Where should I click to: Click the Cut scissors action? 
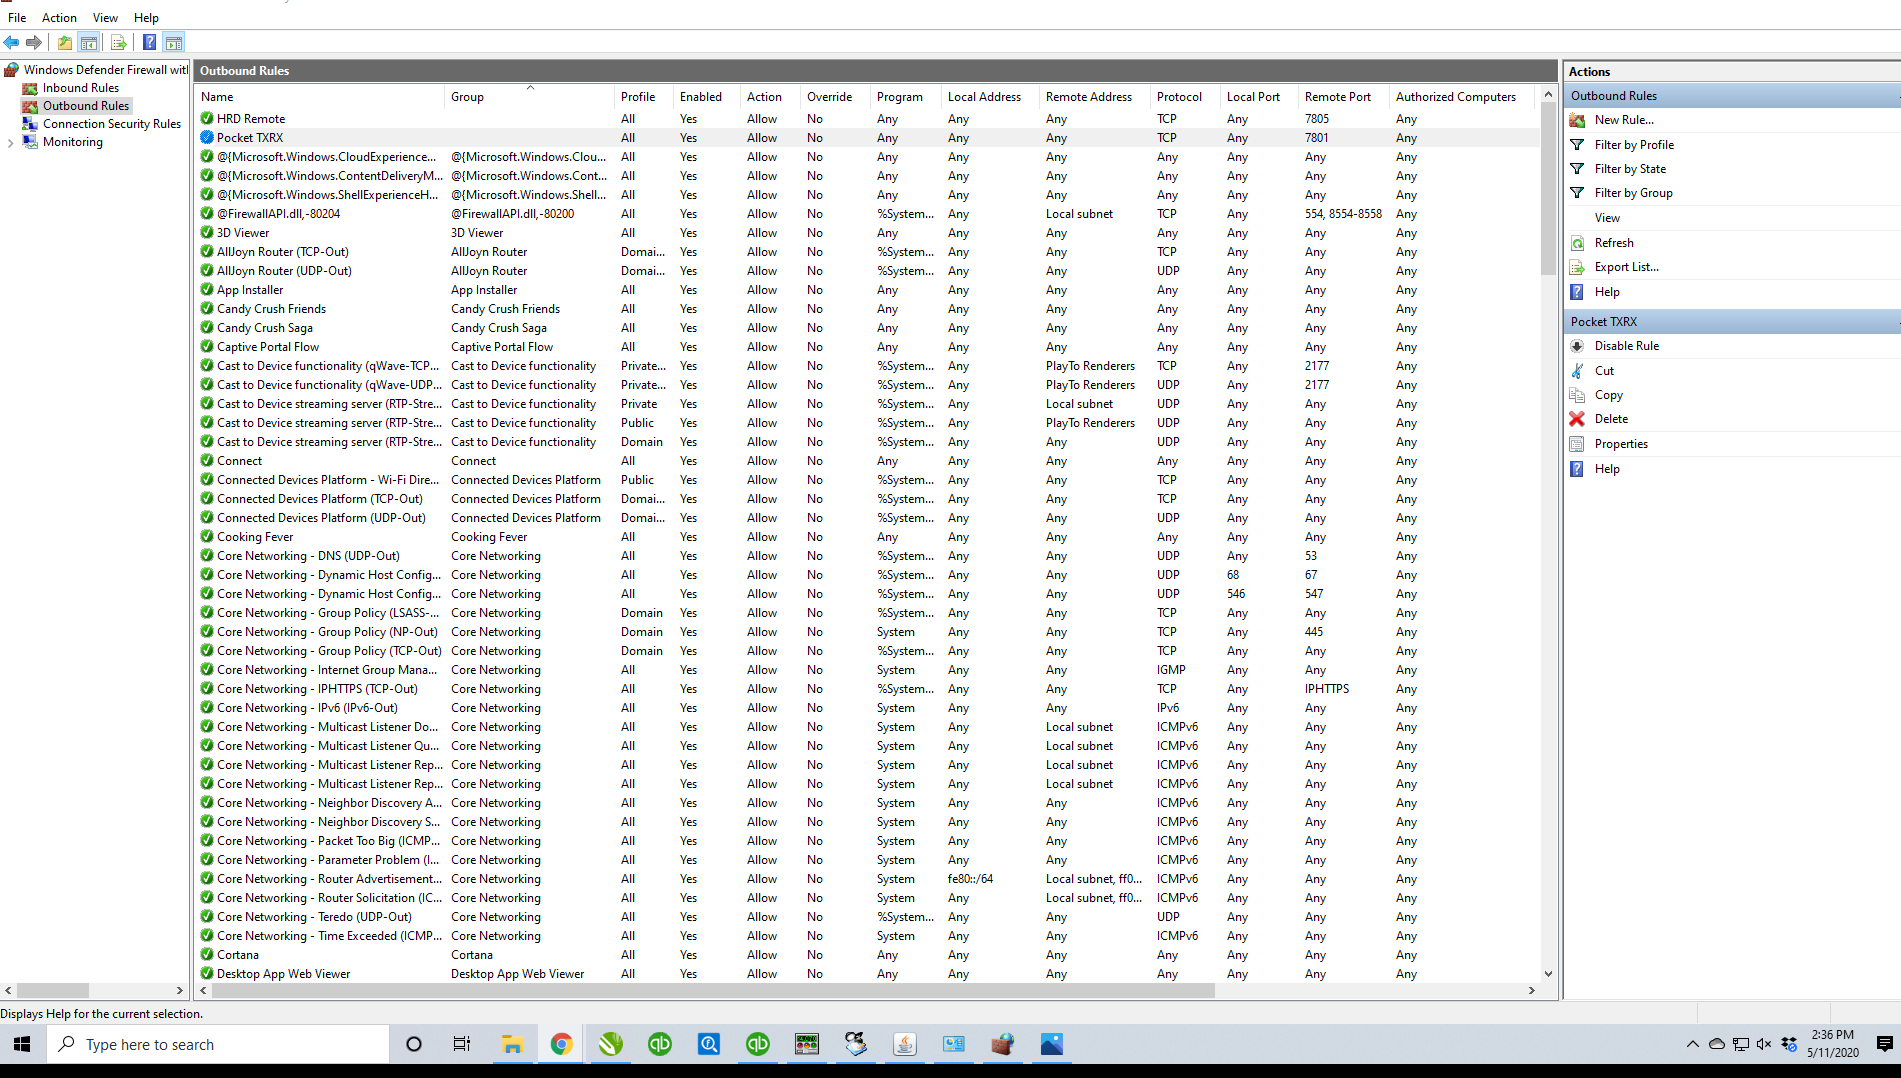[1604, 371]
